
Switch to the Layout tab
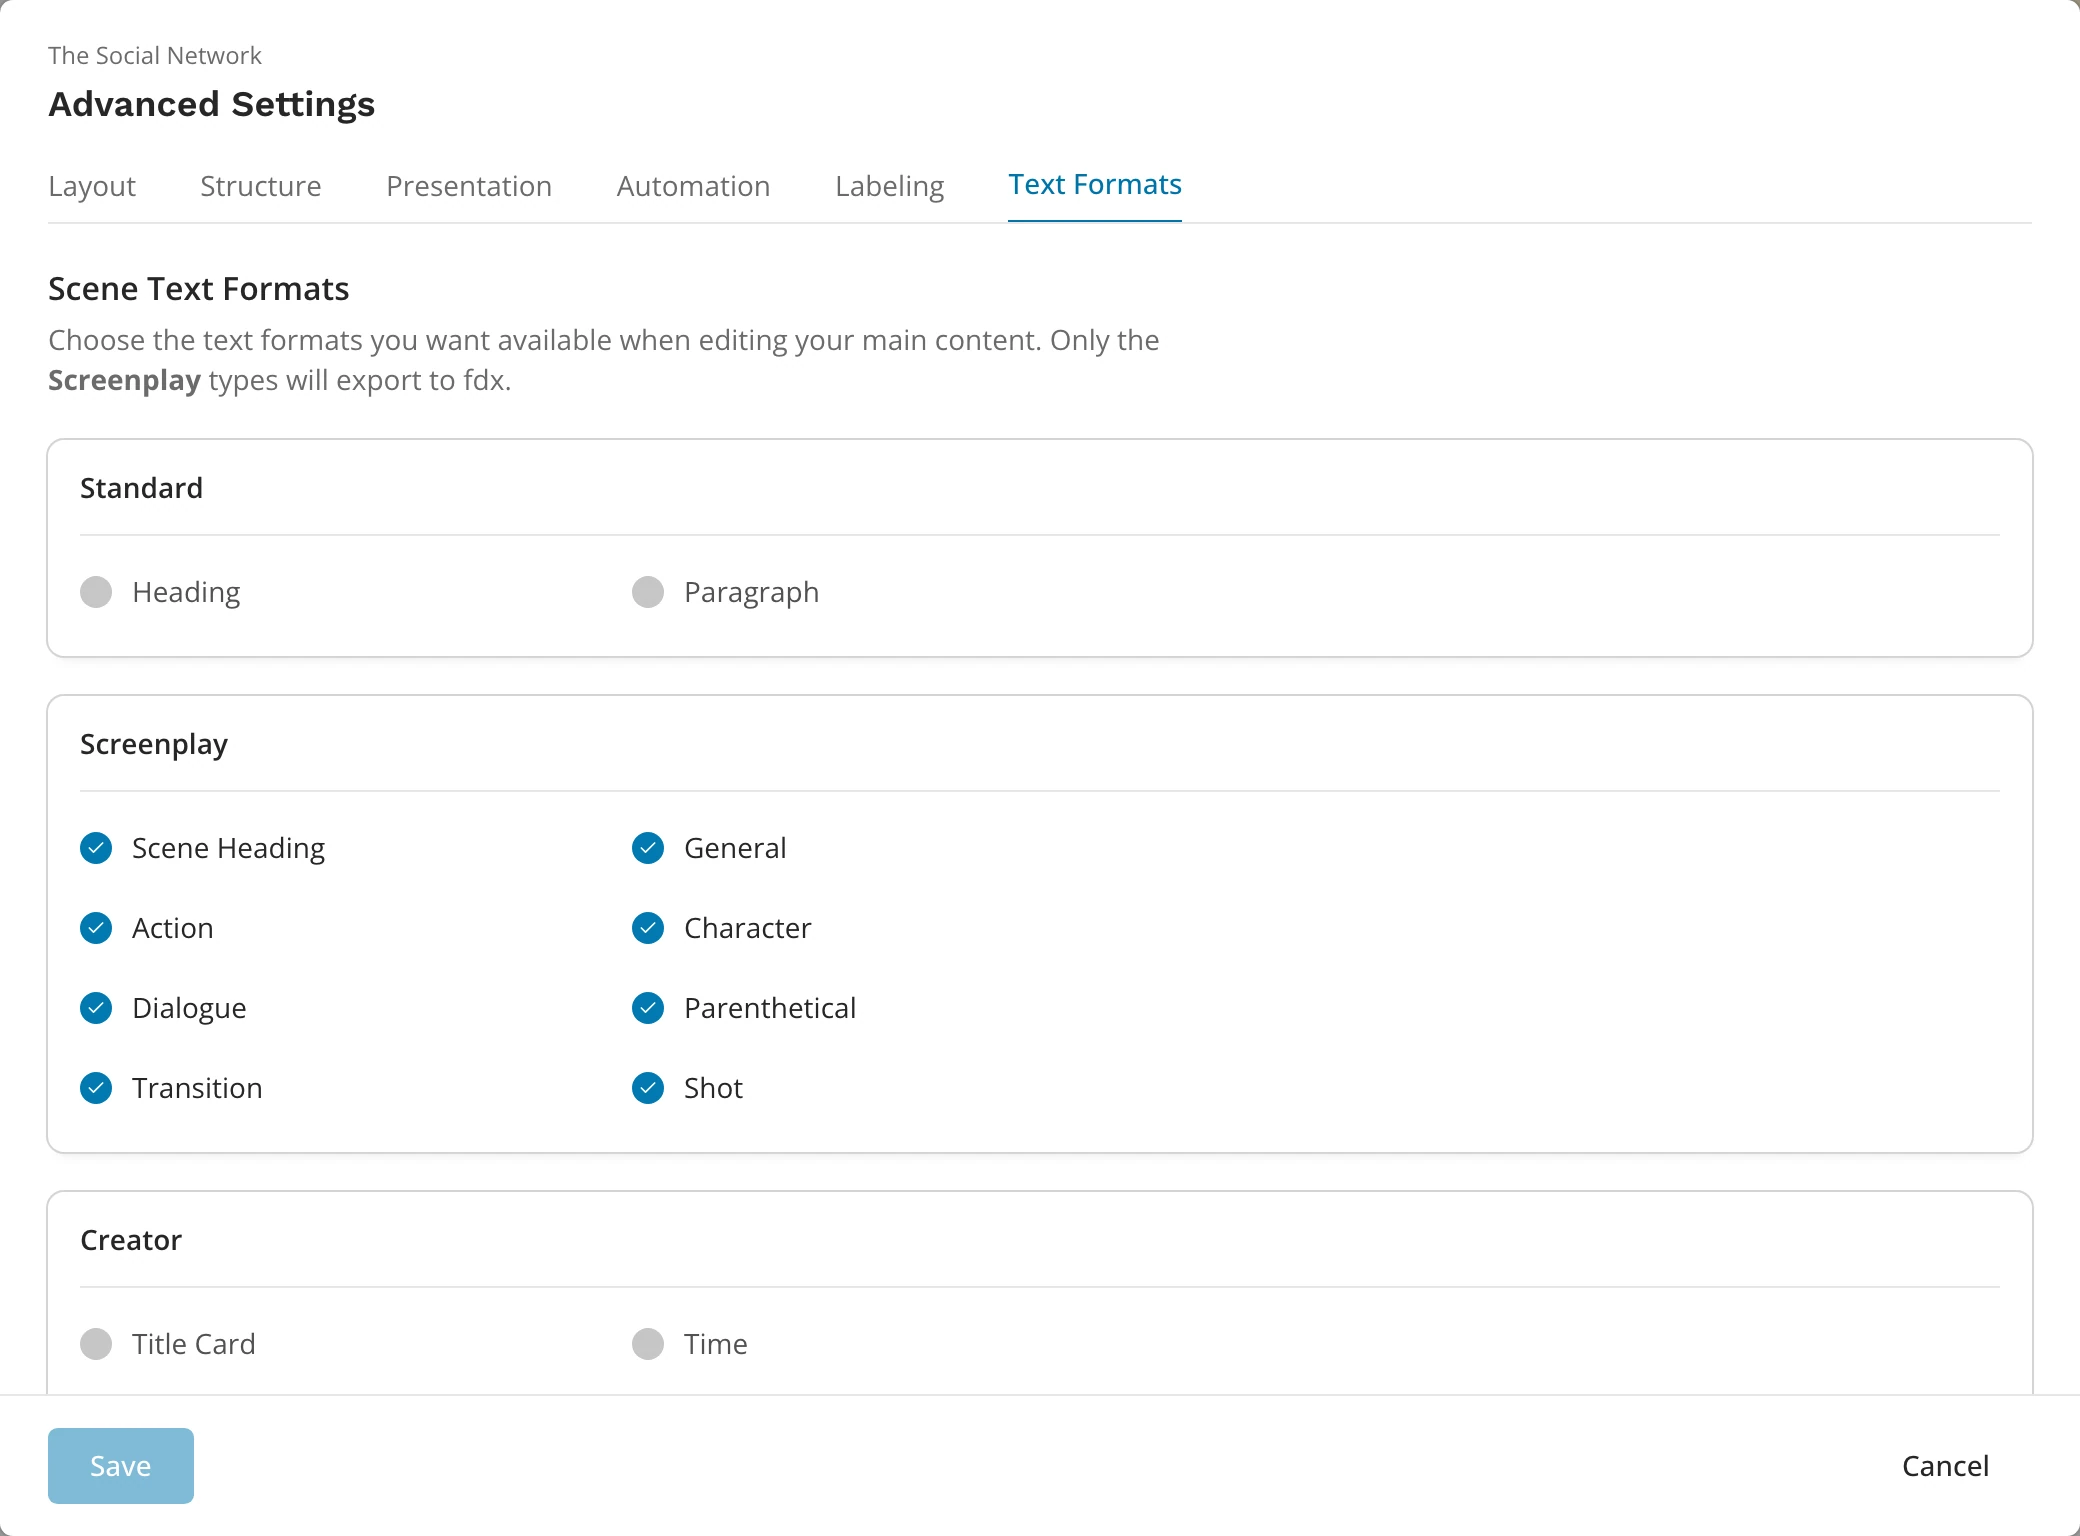[x=92, y=186]
